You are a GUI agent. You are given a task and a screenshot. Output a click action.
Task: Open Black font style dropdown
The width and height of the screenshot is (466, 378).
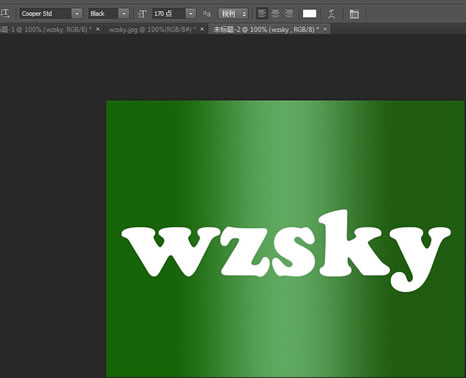124,14
